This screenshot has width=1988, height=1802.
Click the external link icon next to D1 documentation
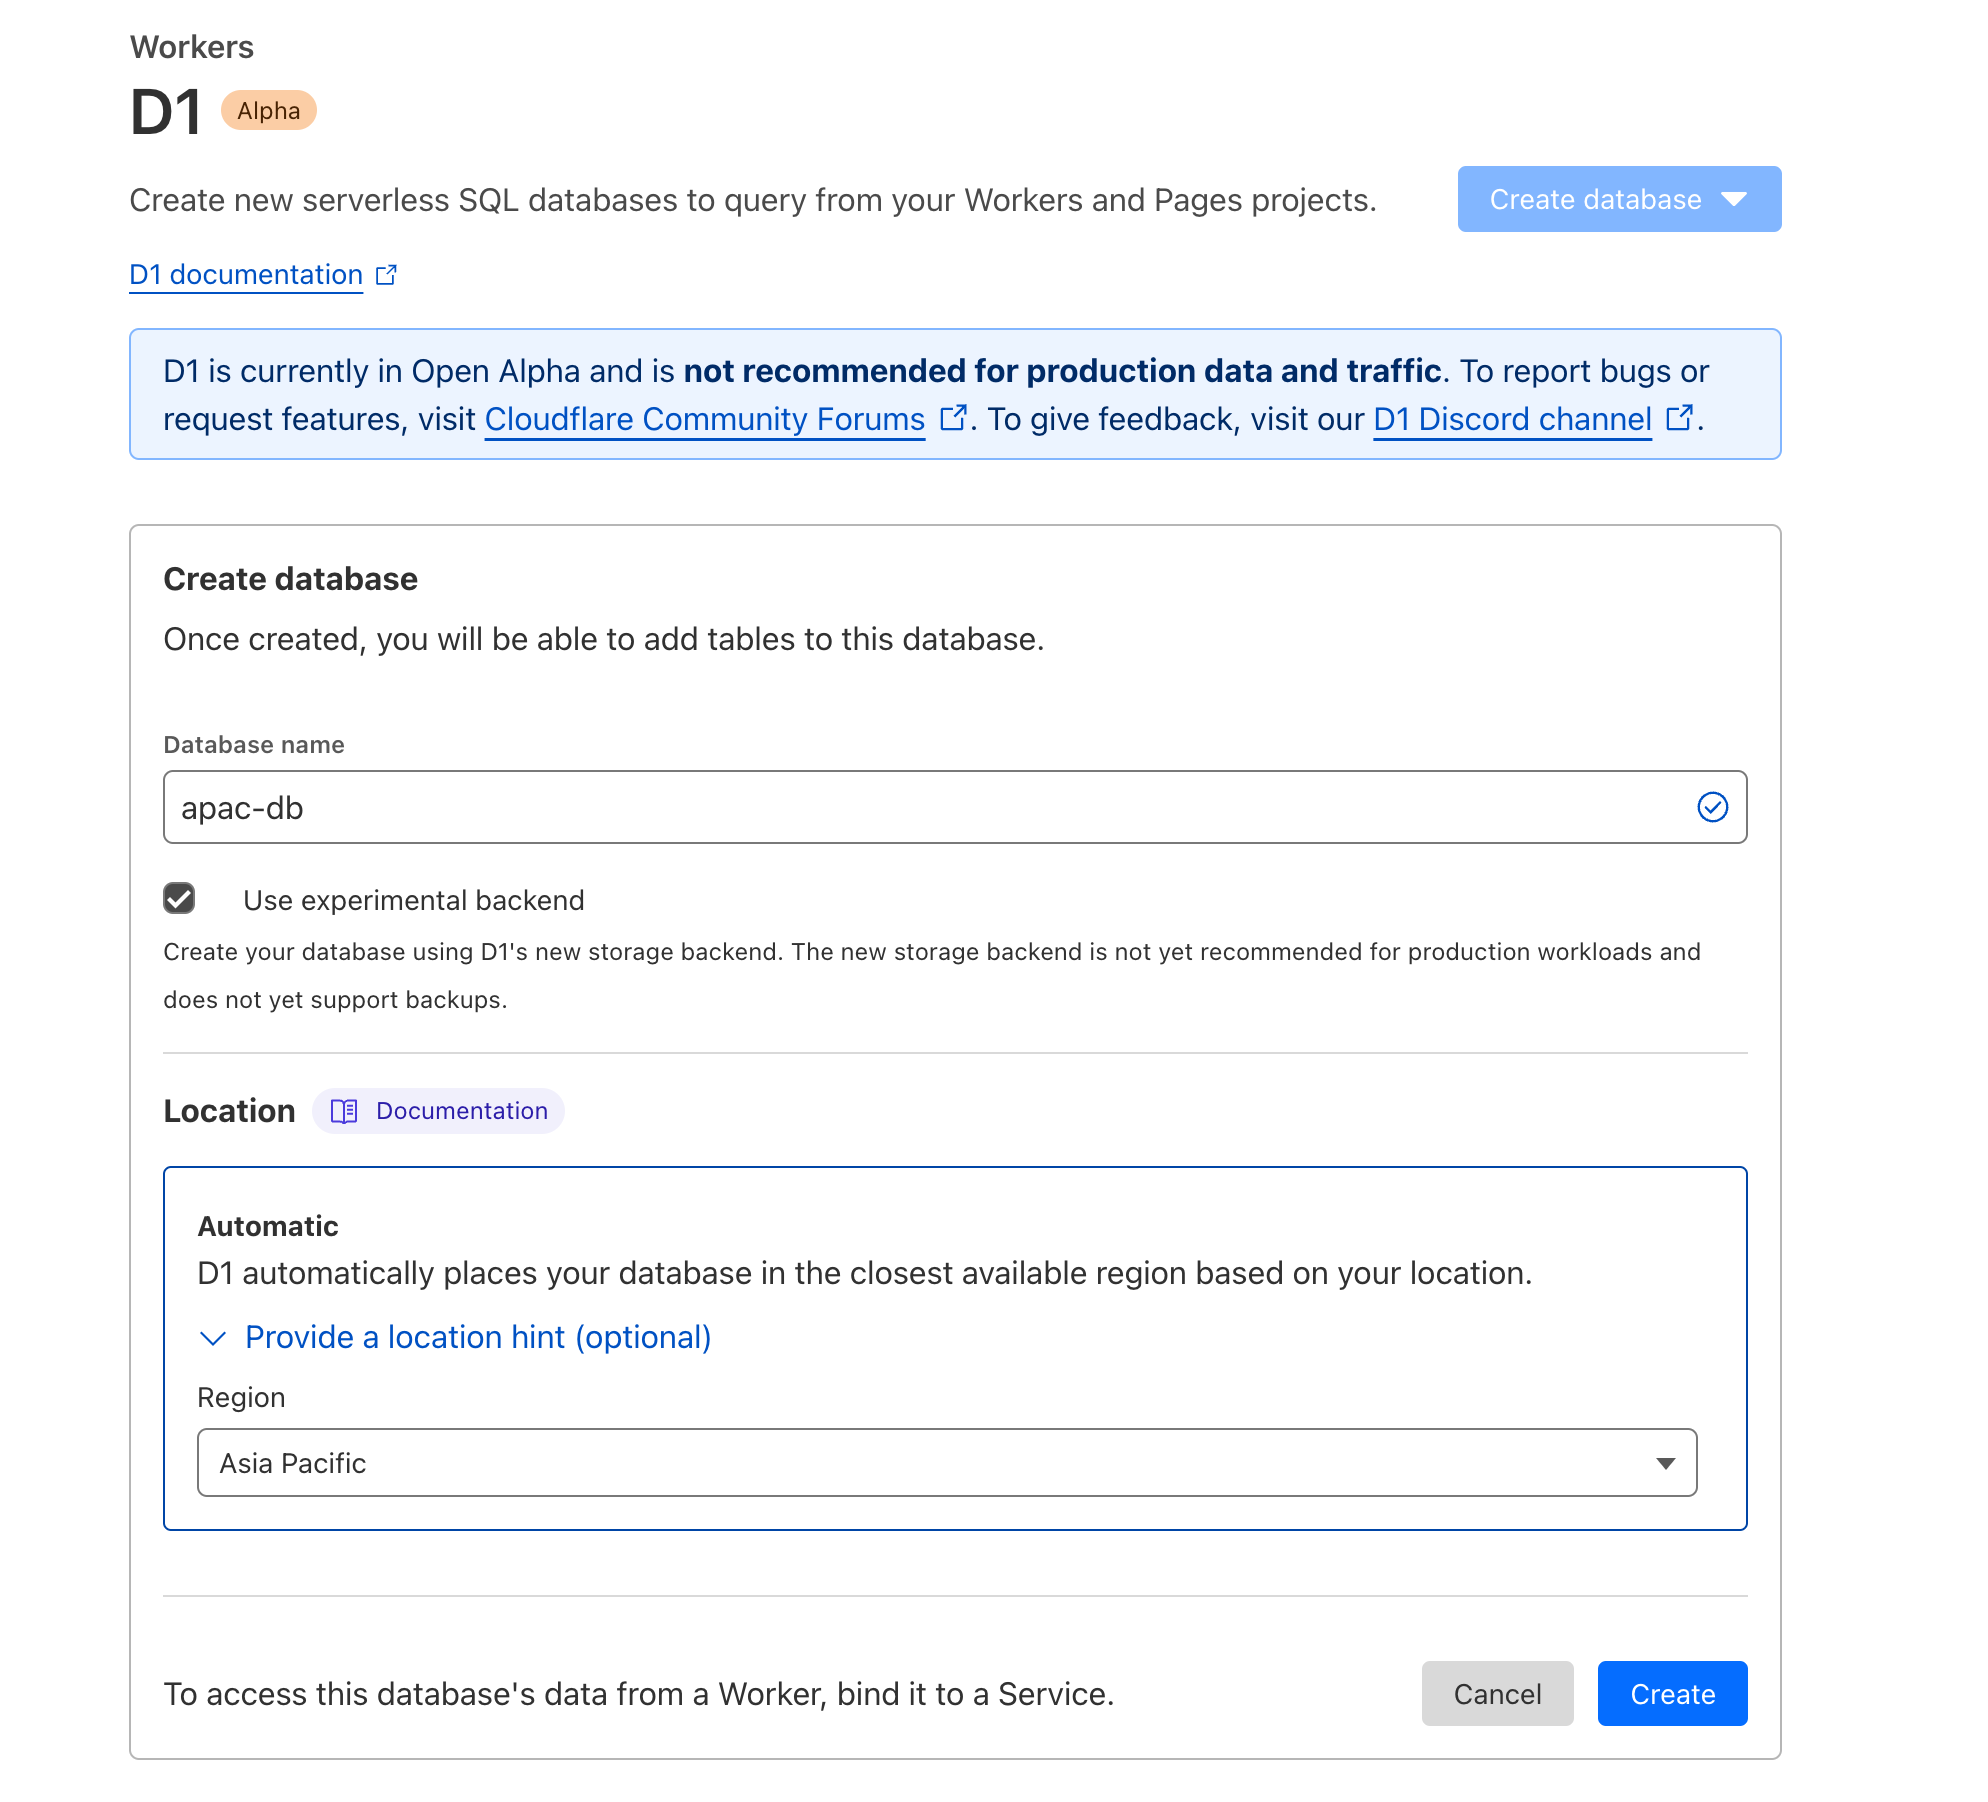point(386,273)
